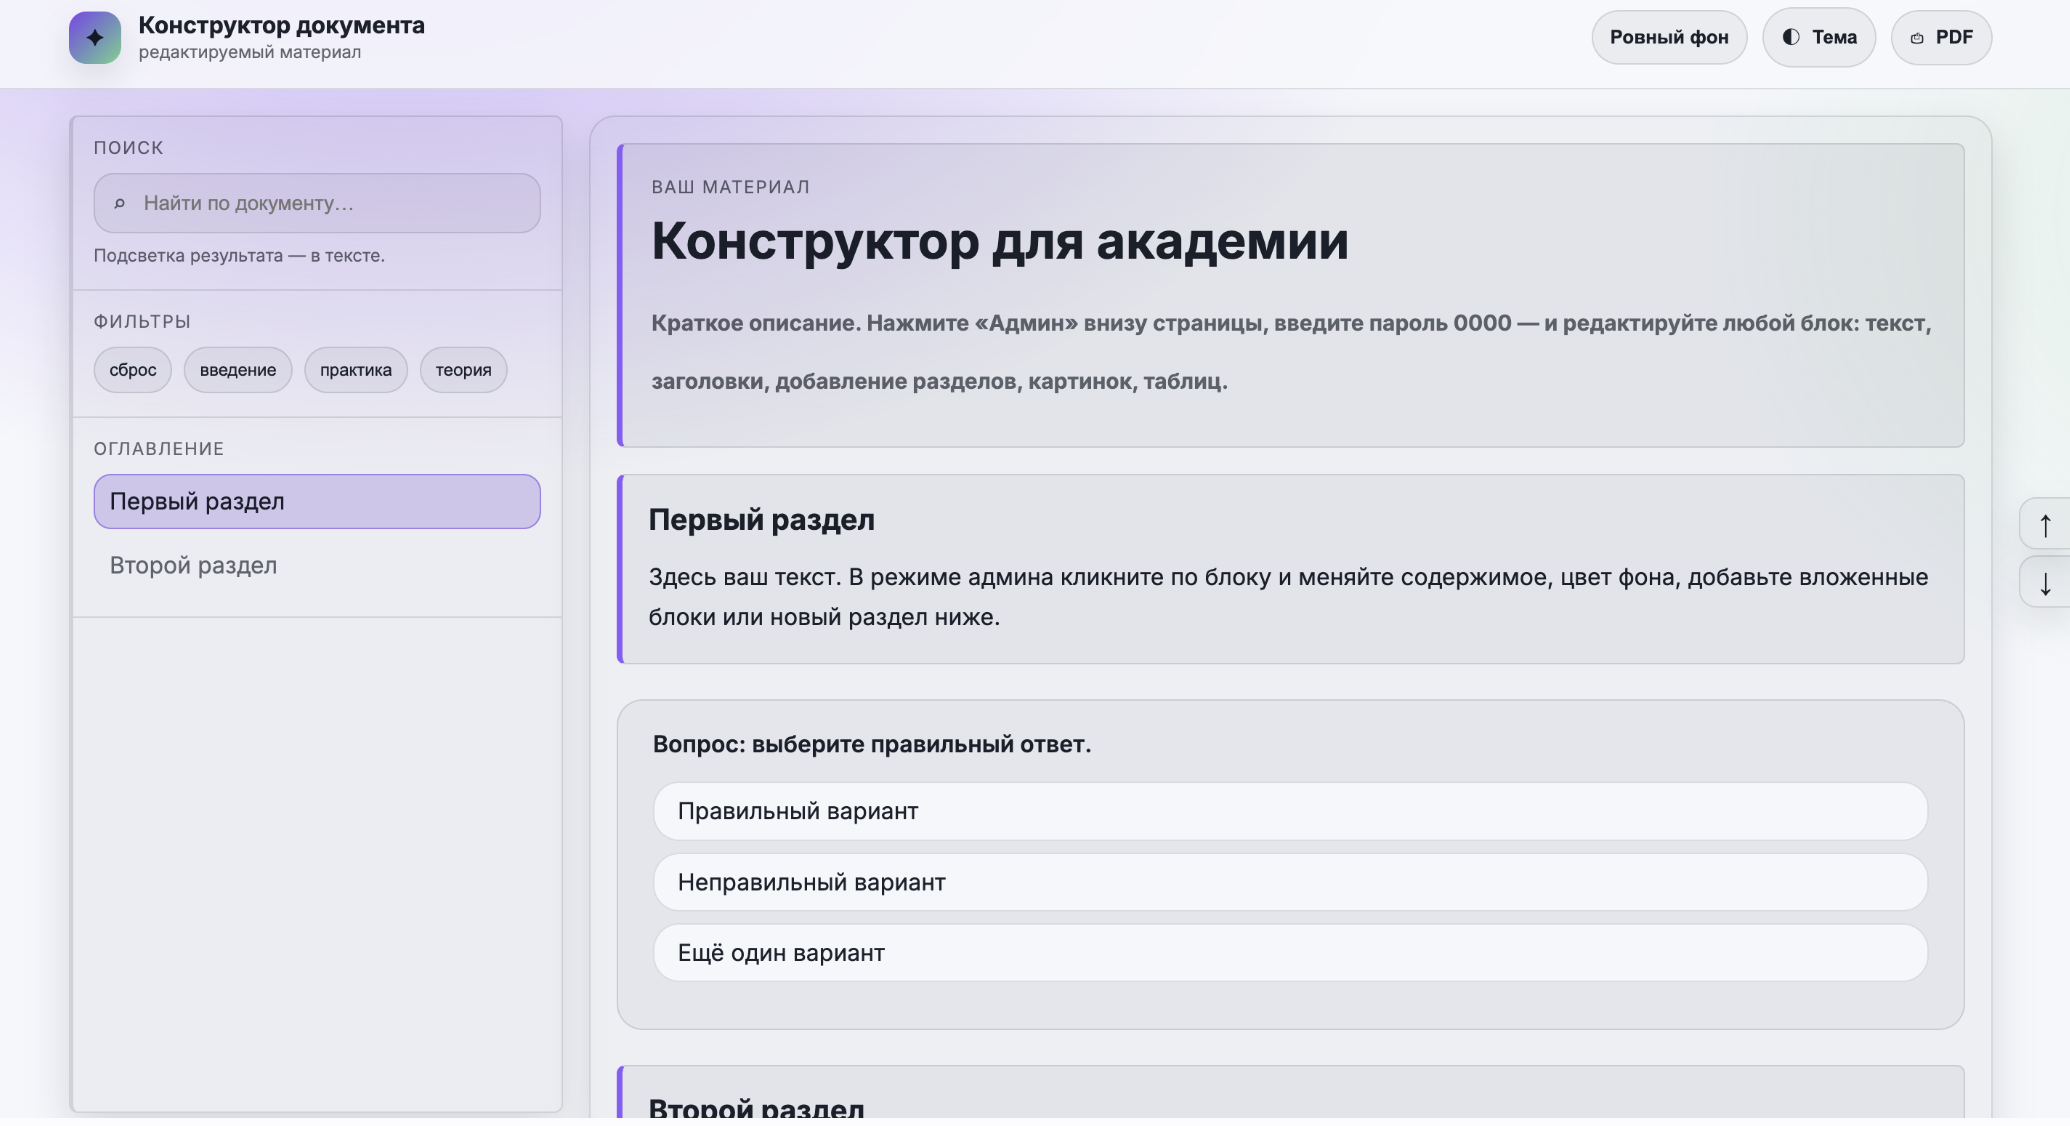Image resolution: width=2070 pixels, height=1126 pixels.
Task: Enable the «введение» filter chip
Action: [238, 370]
